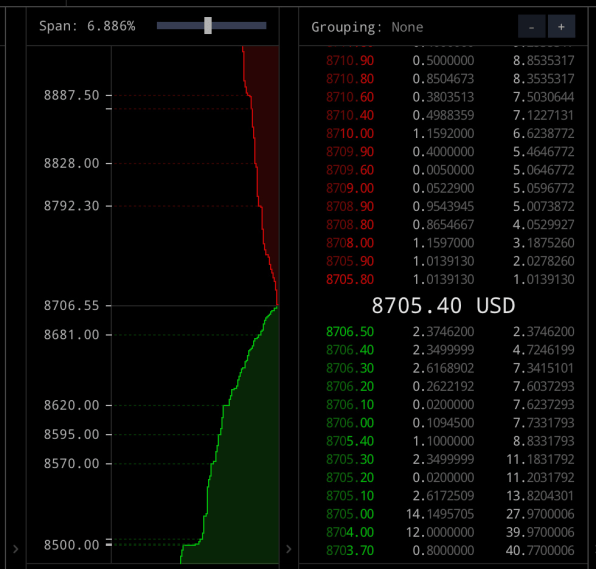Click the 8887.50 depth chart label
This screenshot has height=569, width=596.
71,95
